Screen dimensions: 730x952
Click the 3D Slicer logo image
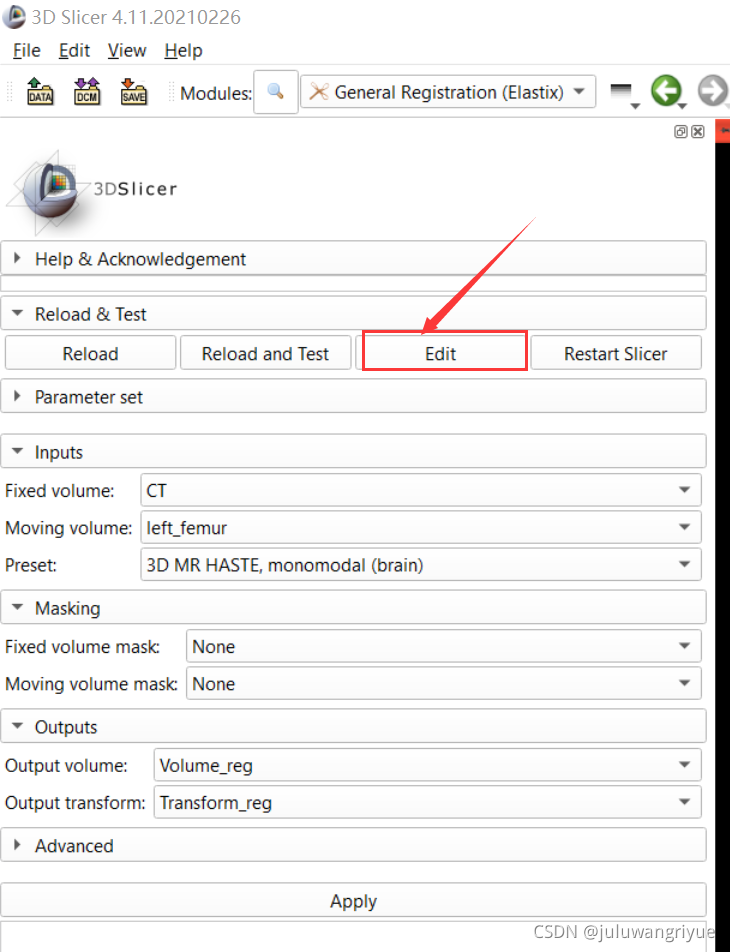91,191
